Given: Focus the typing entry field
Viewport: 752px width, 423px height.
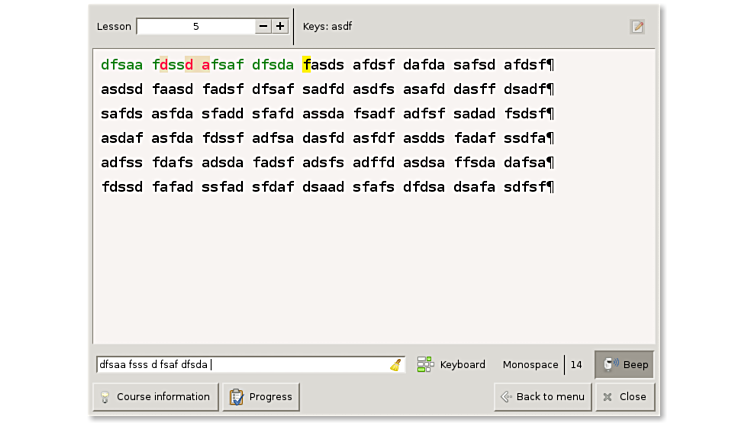Looking at the screenshot, I should click(x=240, y=365).
